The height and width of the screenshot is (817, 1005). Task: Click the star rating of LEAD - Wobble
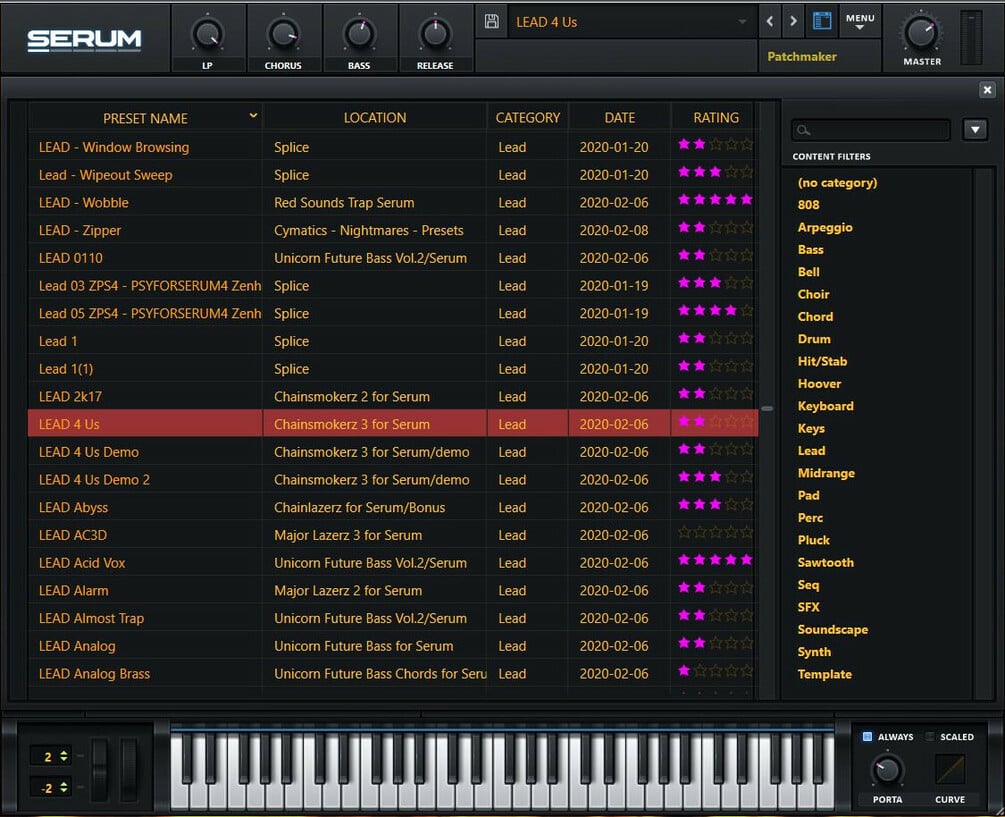(x=715, y=199)
